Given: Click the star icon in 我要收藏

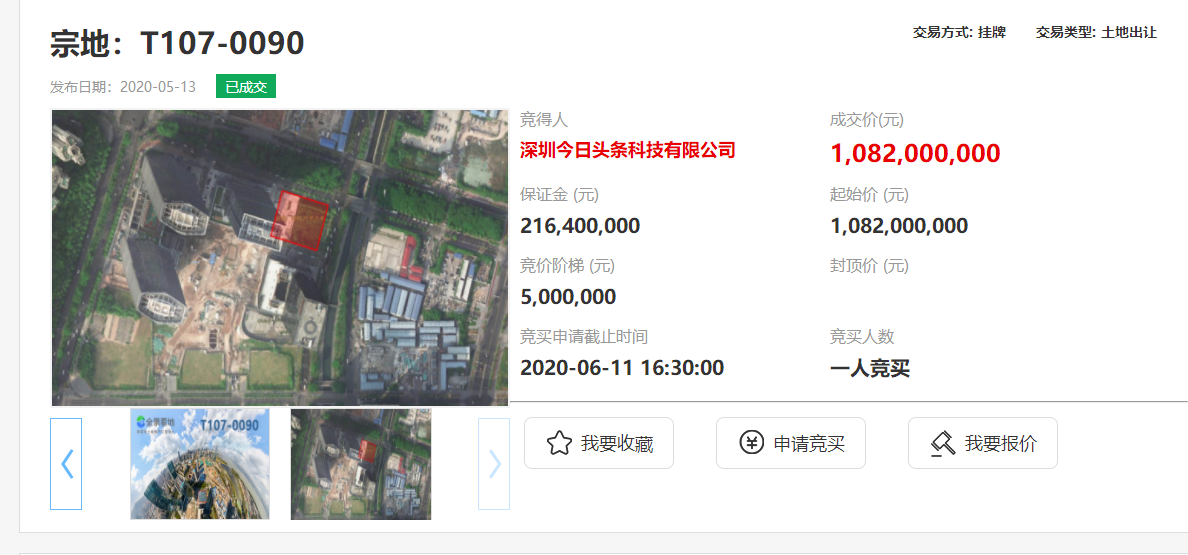Looking at the screenshot, I should click(558, 444).
